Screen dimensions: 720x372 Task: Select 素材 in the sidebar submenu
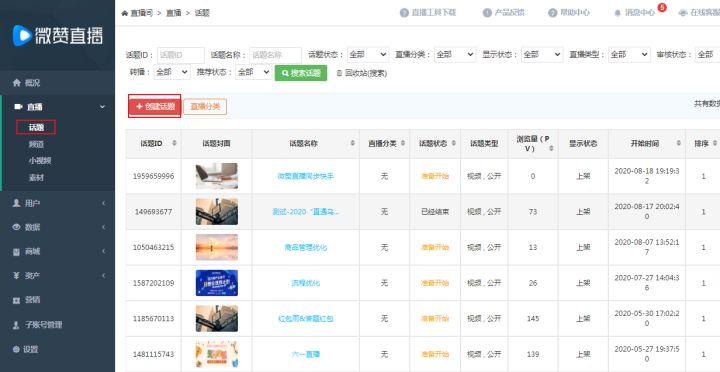(36, 177)
